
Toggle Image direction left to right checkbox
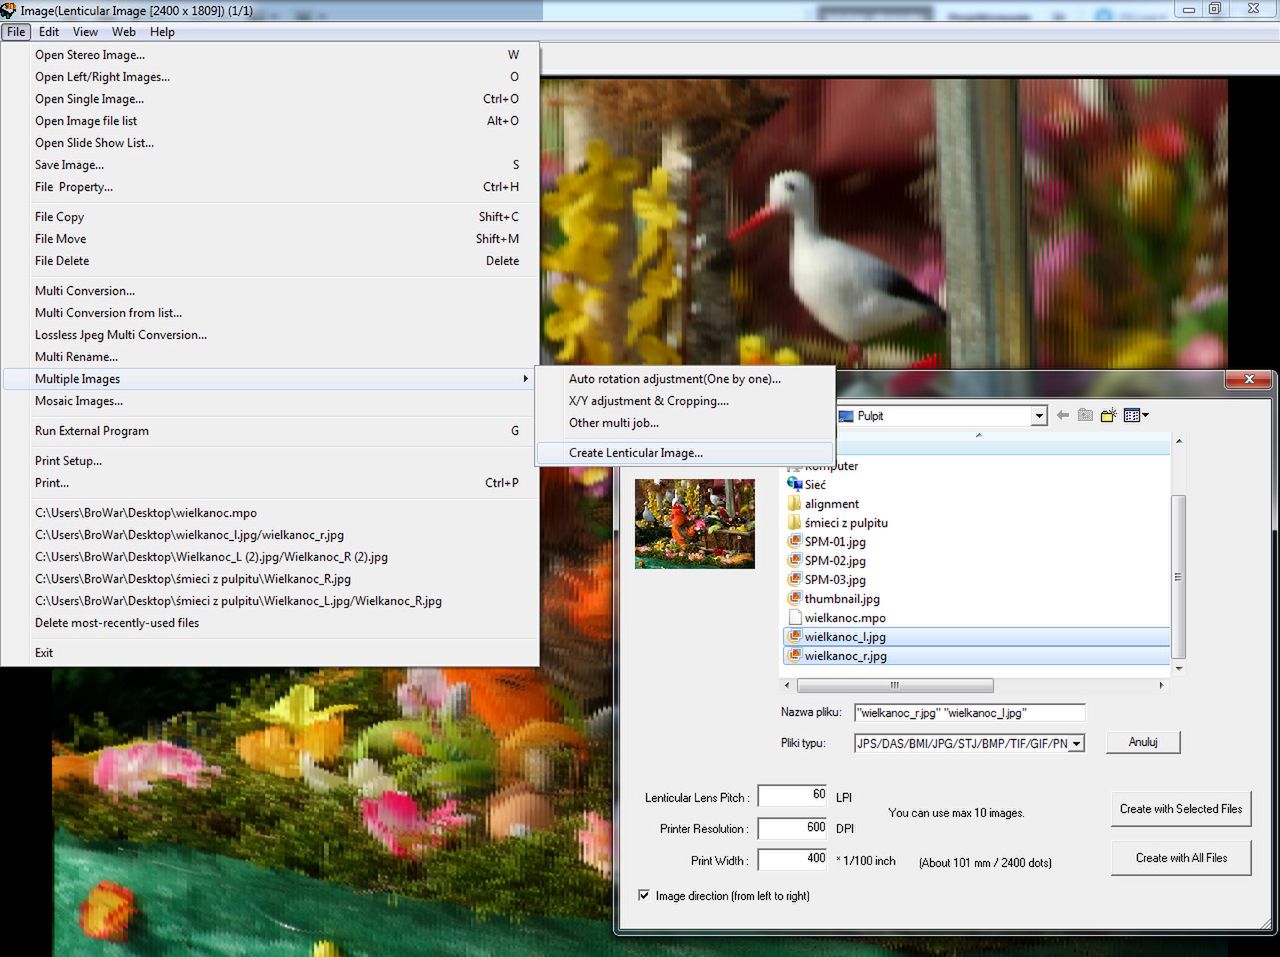644,895
